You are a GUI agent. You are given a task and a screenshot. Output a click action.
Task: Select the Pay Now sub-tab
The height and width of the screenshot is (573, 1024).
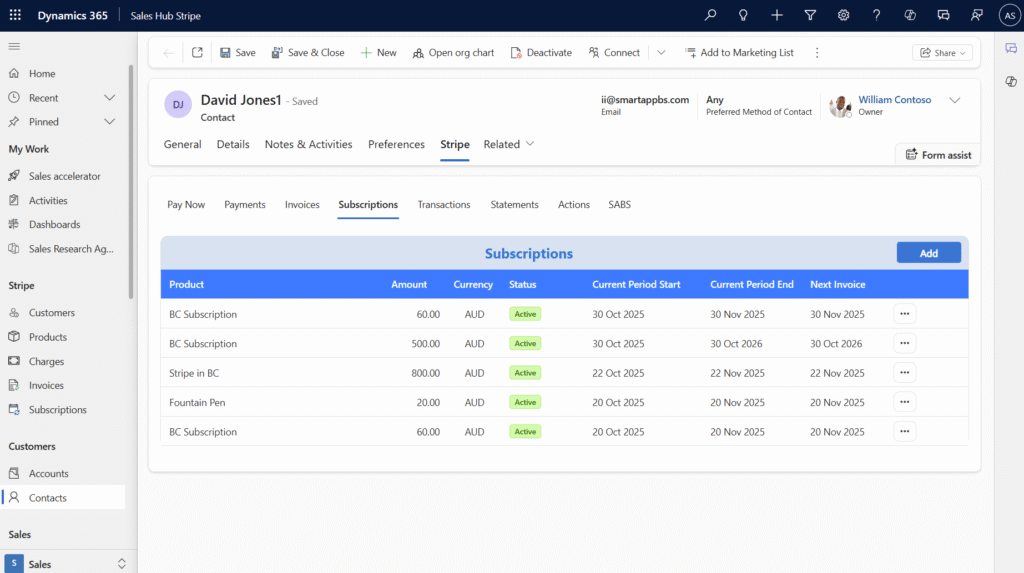pos(186,205)
